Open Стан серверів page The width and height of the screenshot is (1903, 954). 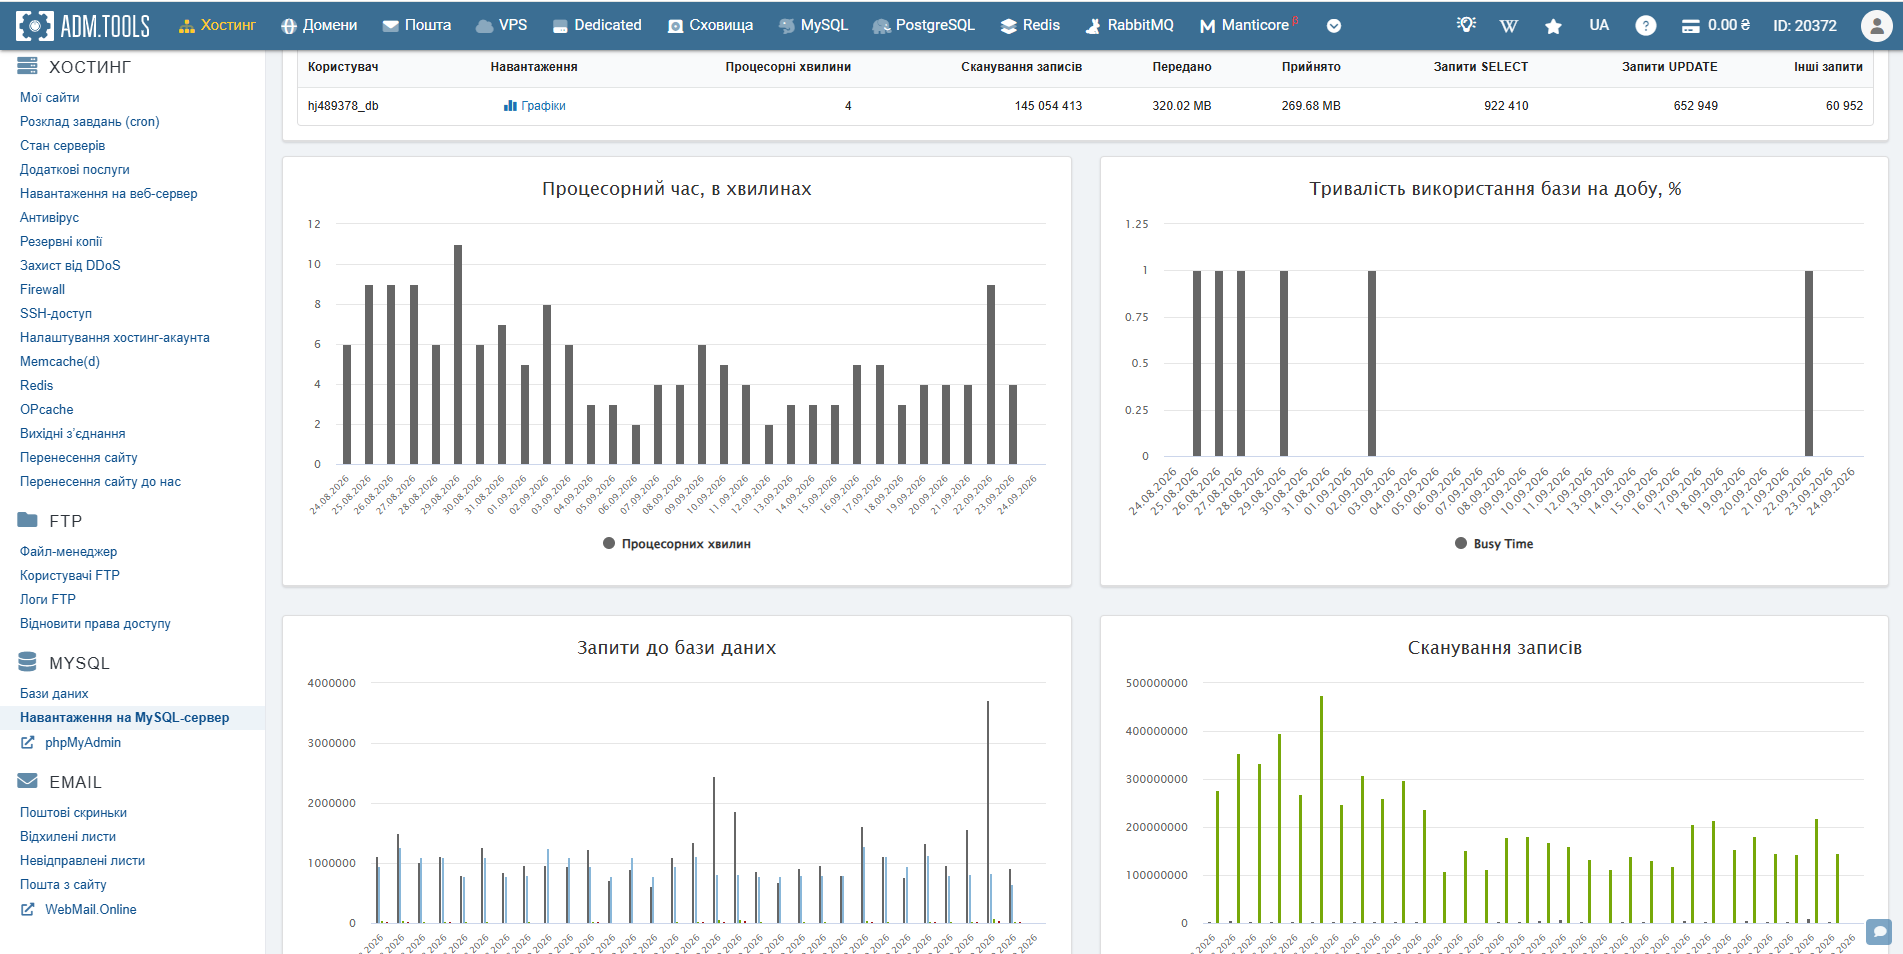(62, 145)
